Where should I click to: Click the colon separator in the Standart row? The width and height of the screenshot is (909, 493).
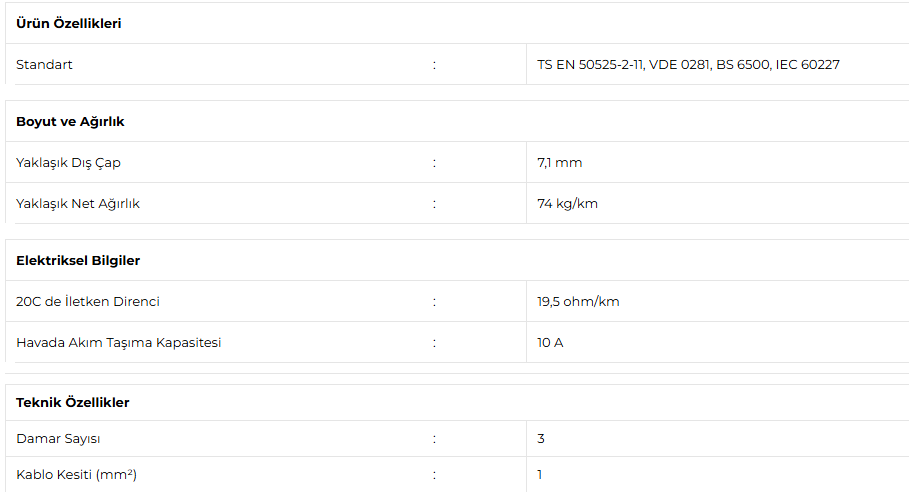tap(434, 65)
